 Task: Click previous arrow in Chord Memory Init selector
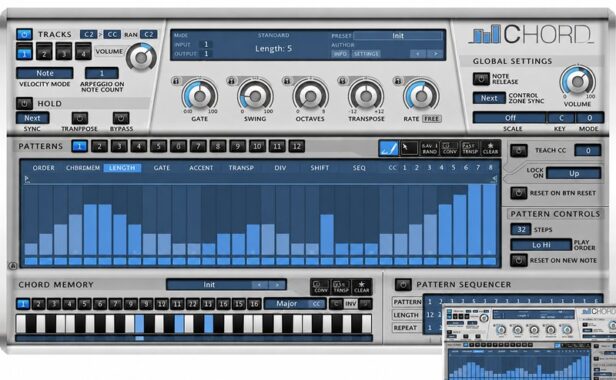259,285
